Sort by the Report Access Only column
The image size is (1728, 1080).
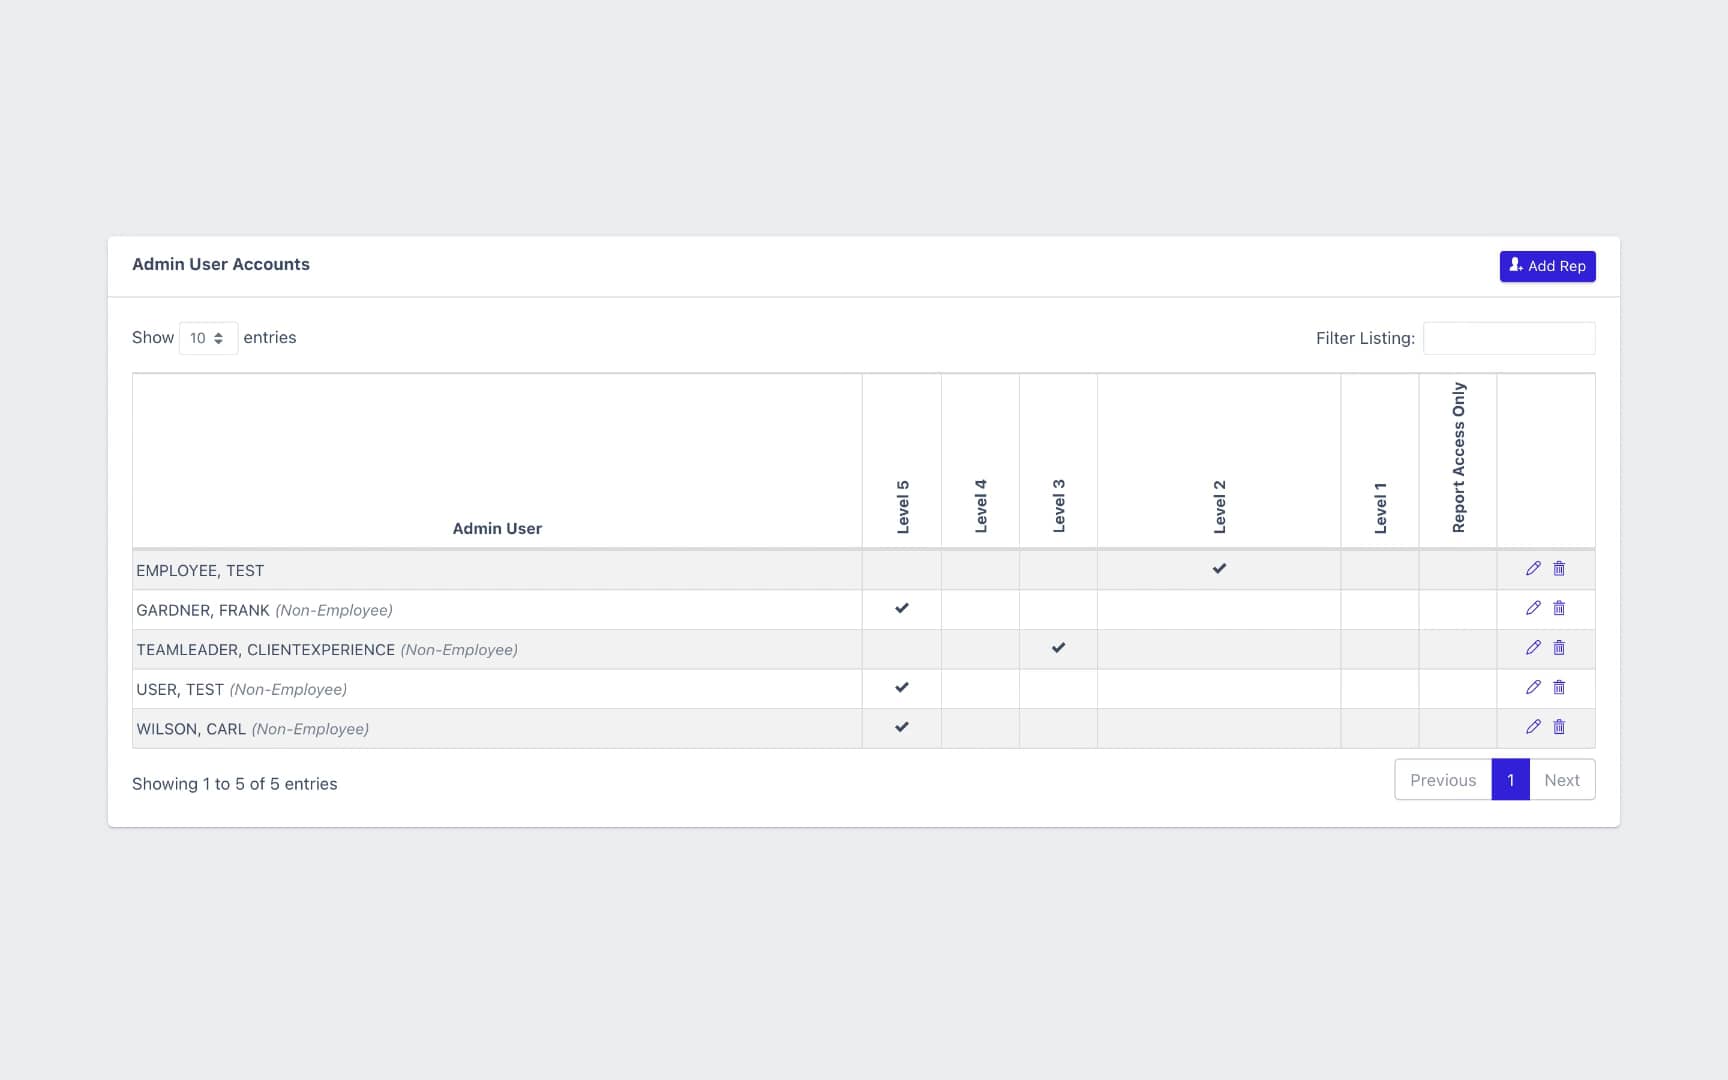pos(1458,459)
